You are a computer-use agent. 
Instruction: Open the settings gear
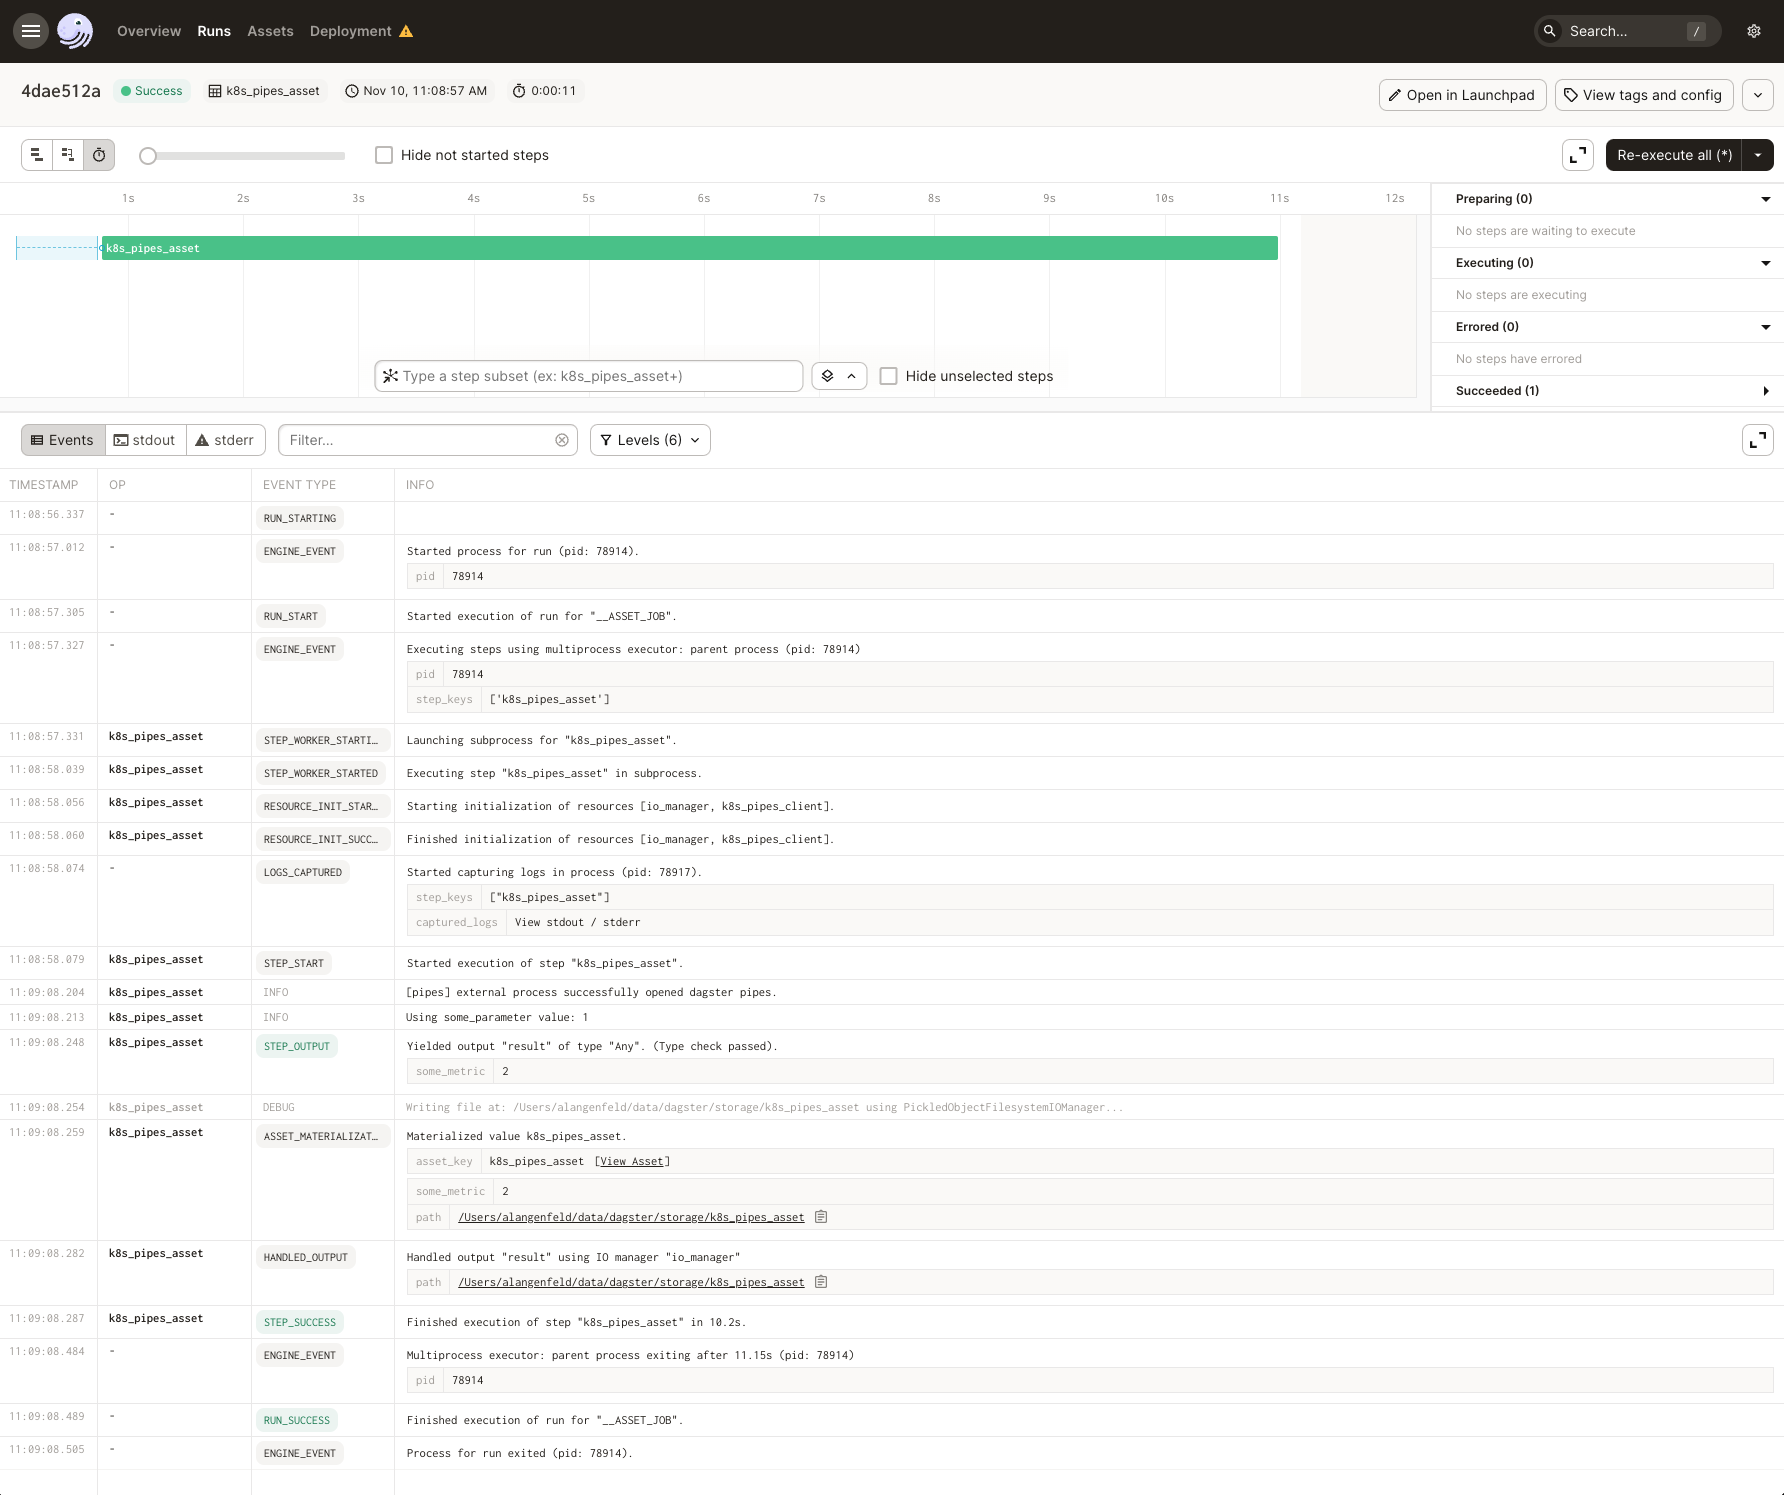(1754, 31)
